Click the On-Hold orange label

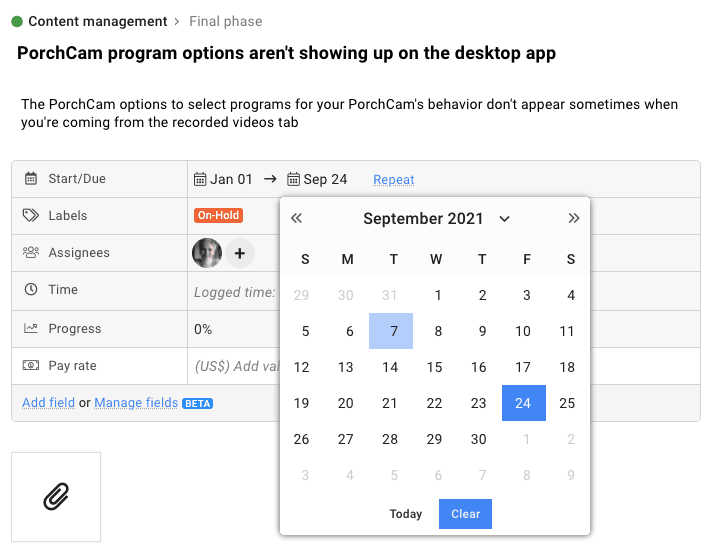pos(218,215)
